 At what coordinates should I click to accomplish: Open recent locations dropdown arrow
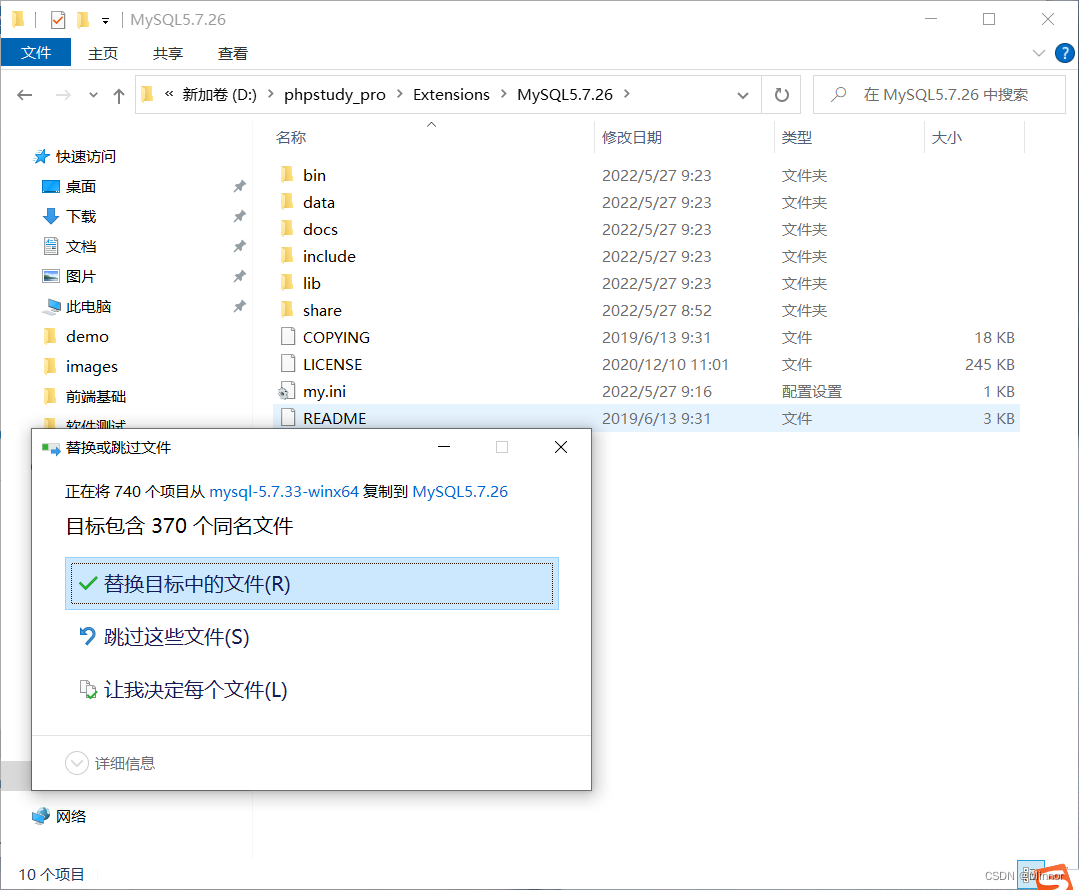click(x=93, y=95)
